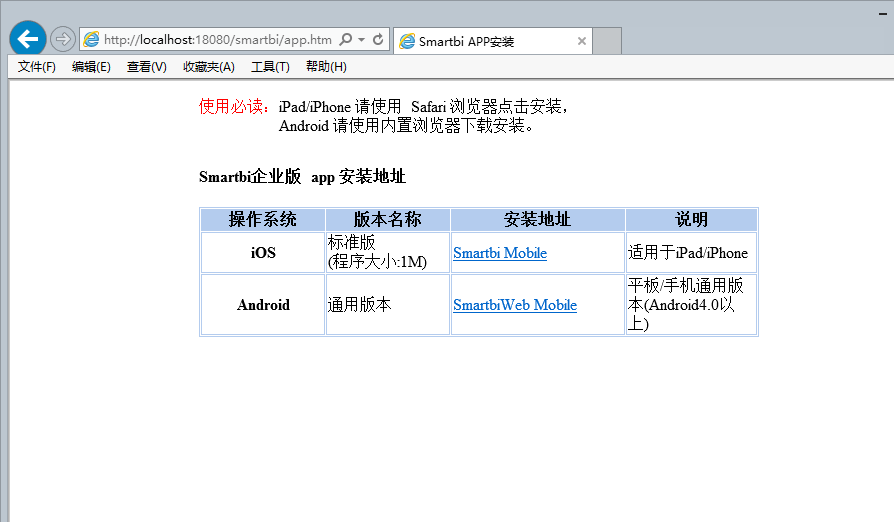Image resolution: width=894 pixels, height=522 pixels.
Task: Click the 平板/手机通用版本 description cell
Action: (x=692, y=305)
